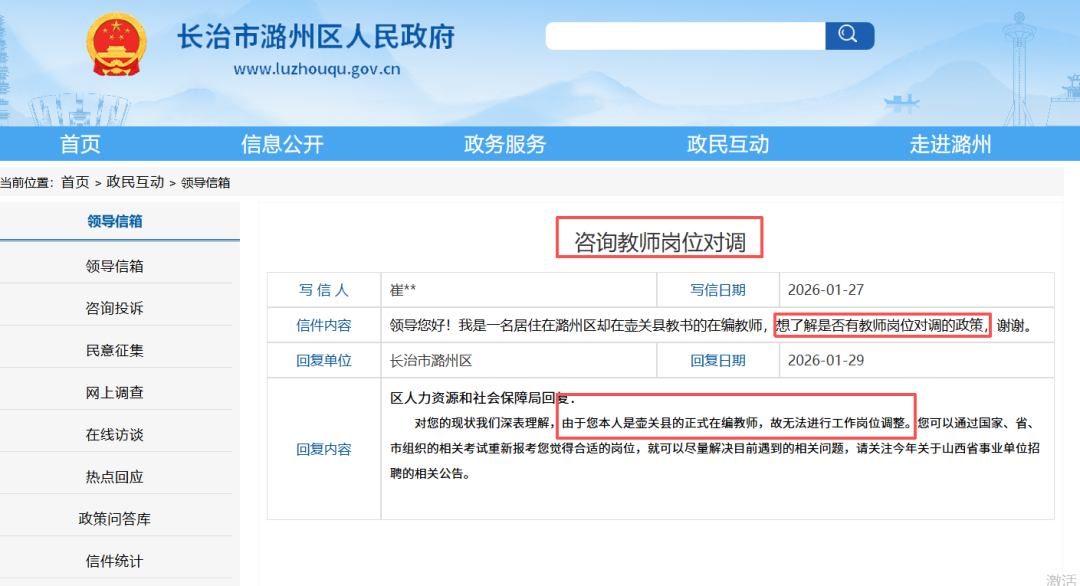
Task: Select 热点回应 in the sidebar
Action: pyautogui.click(x=114, y=477)
